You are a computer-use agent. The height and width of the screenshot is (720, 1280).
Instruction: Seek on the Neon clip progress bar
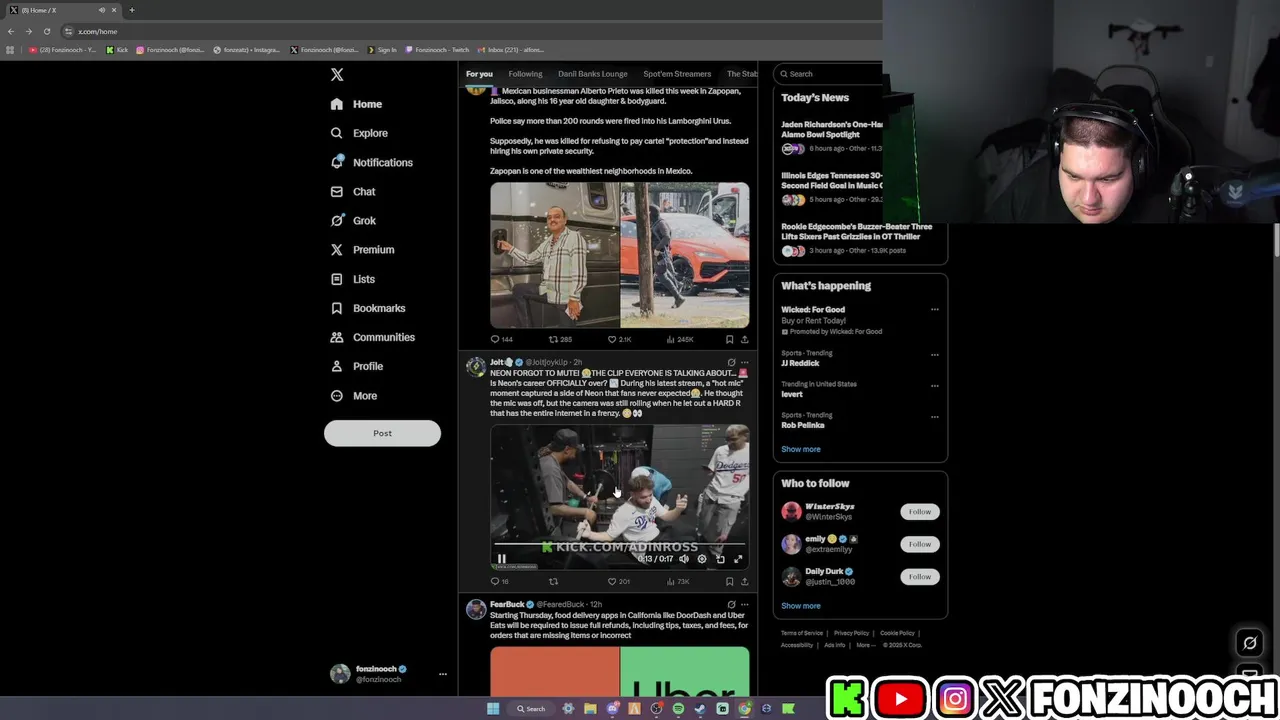coord(619,546)
